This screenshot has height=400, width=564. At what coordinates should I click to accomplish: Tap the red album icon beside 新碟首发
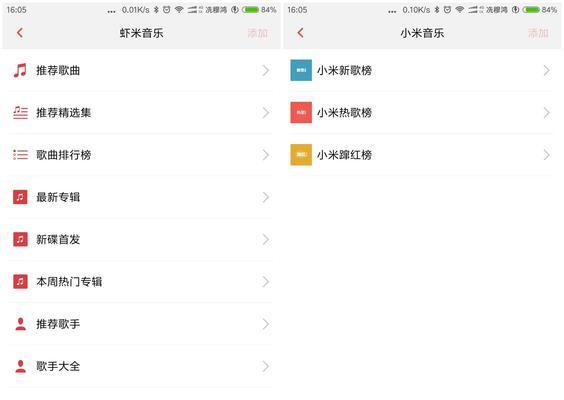(20, 239)
